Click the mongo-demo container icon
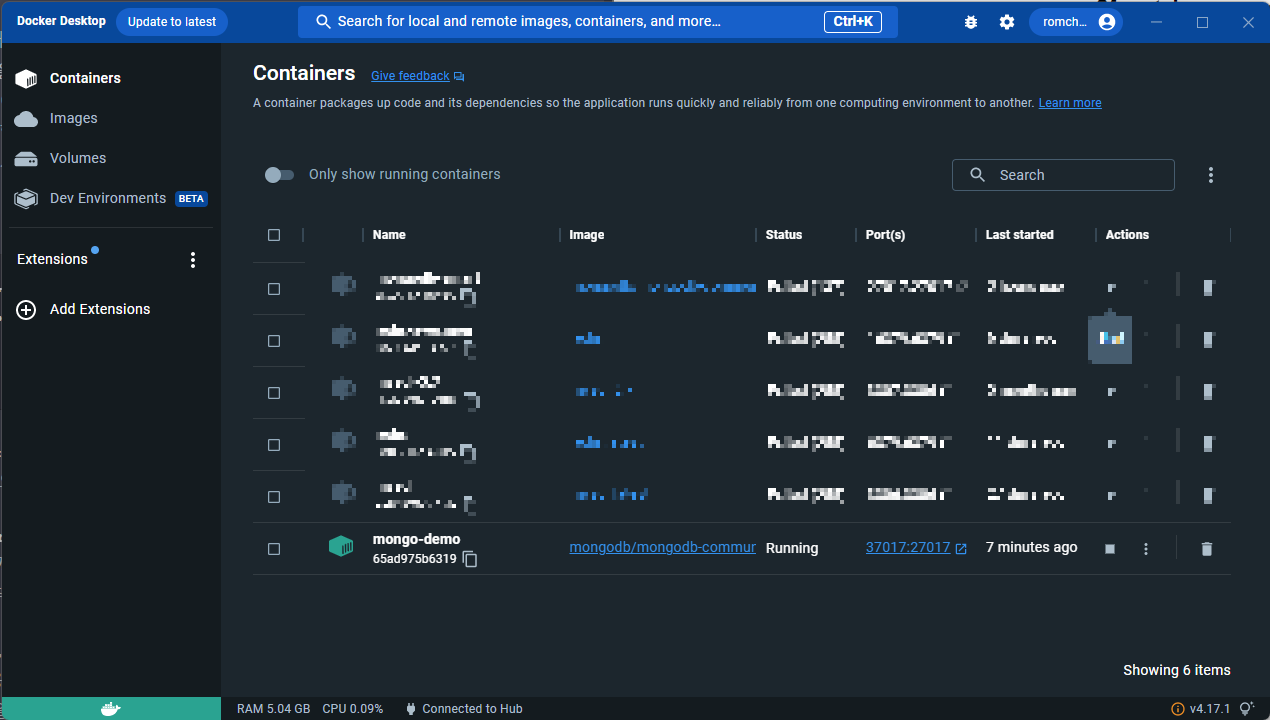1270x720 pixels. (x=341, y=547)
